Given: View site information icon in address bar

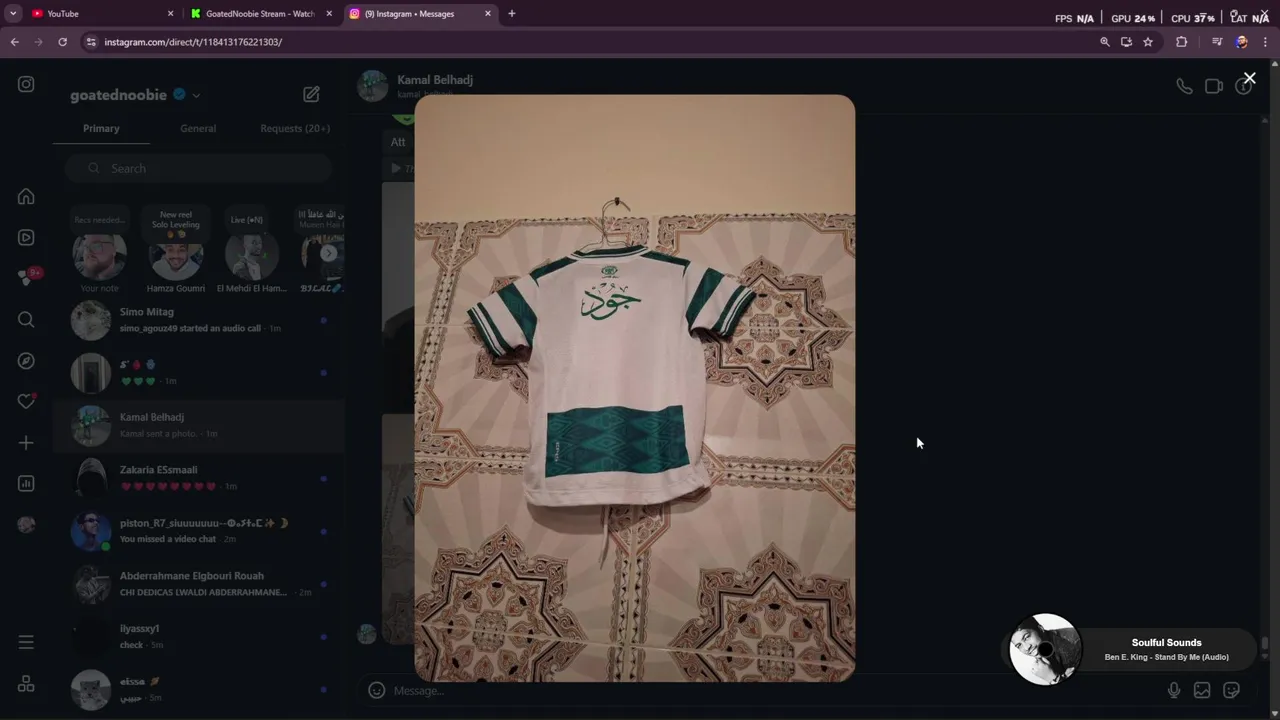Looking at the screenshot, I should pos(91,42).
